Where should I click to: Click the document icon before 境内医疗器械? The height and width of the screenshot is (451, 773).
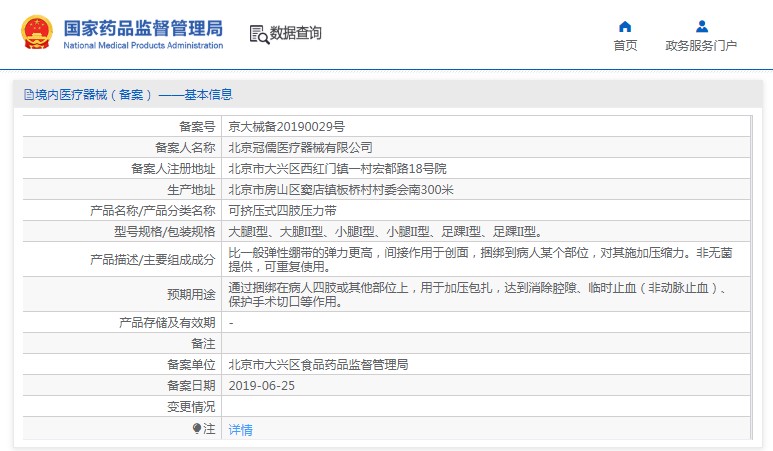tap(28, 95)
